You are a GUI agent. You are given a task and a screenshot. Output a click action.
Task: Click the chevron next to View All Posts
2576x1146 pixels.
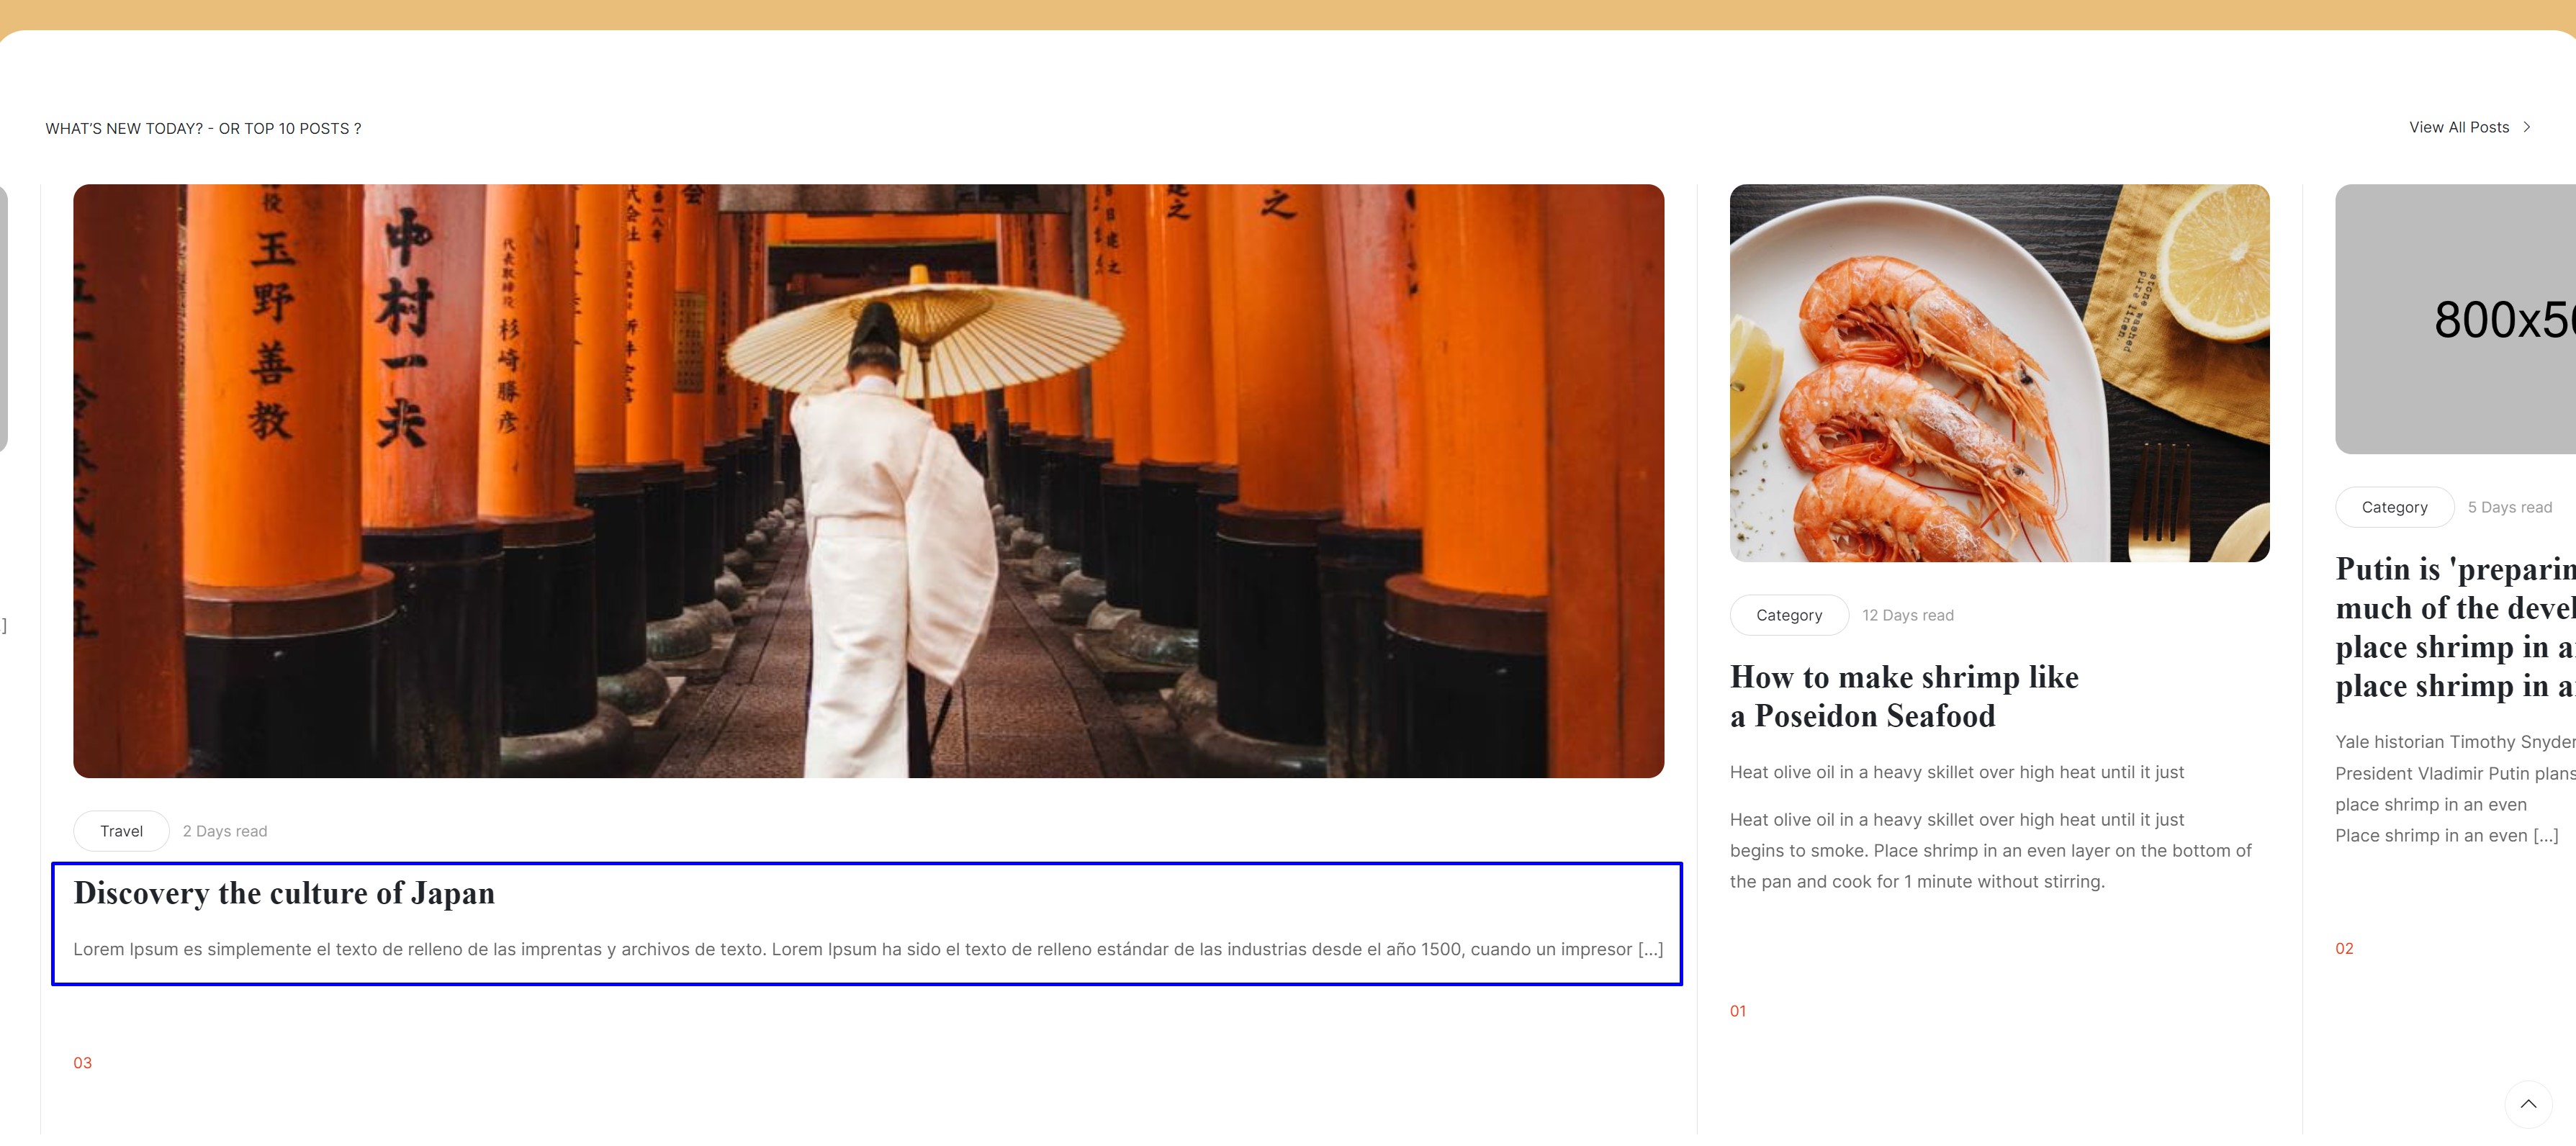(2527, 127)
